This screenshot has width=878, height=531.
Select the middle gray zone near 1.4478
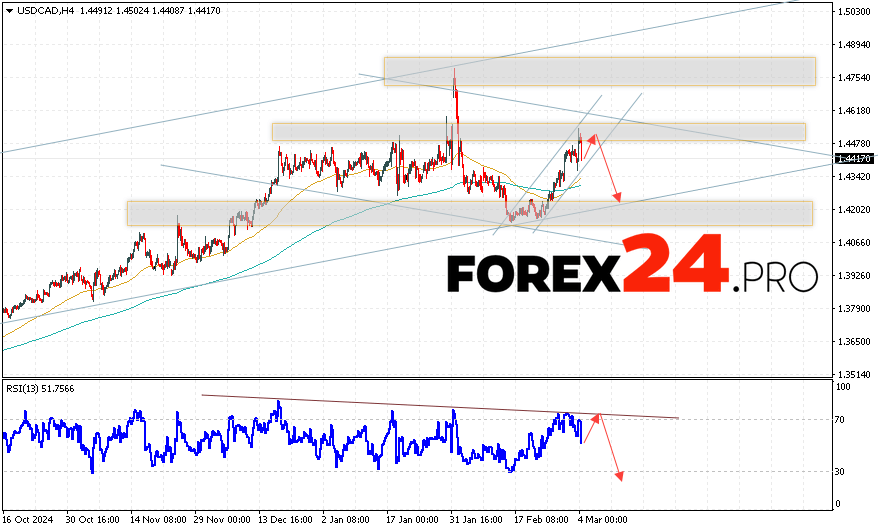[x=538, y=132]
